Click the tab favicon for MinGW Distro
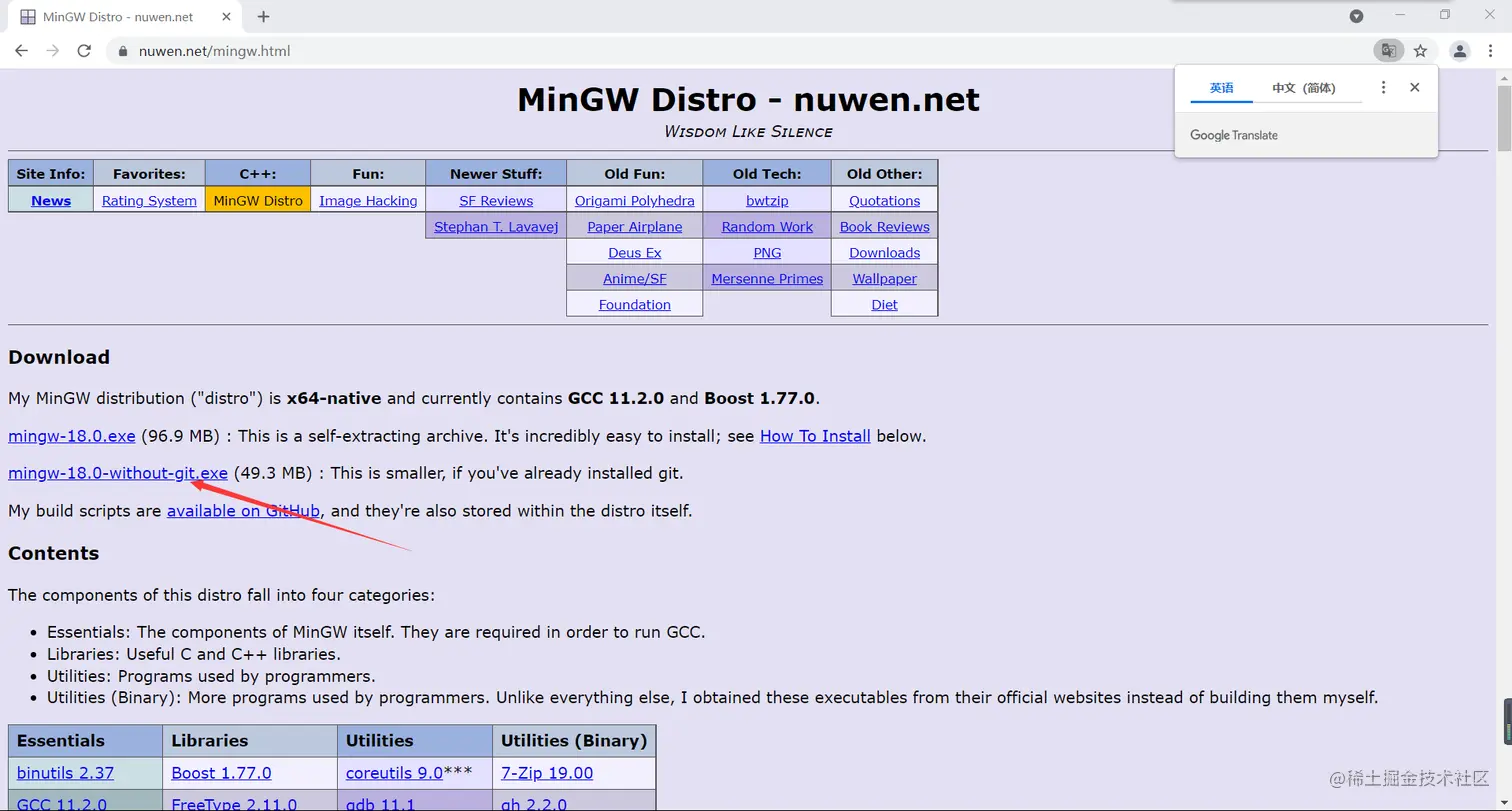The width and height of the screenshot is (1512, 811). [28, 17]
